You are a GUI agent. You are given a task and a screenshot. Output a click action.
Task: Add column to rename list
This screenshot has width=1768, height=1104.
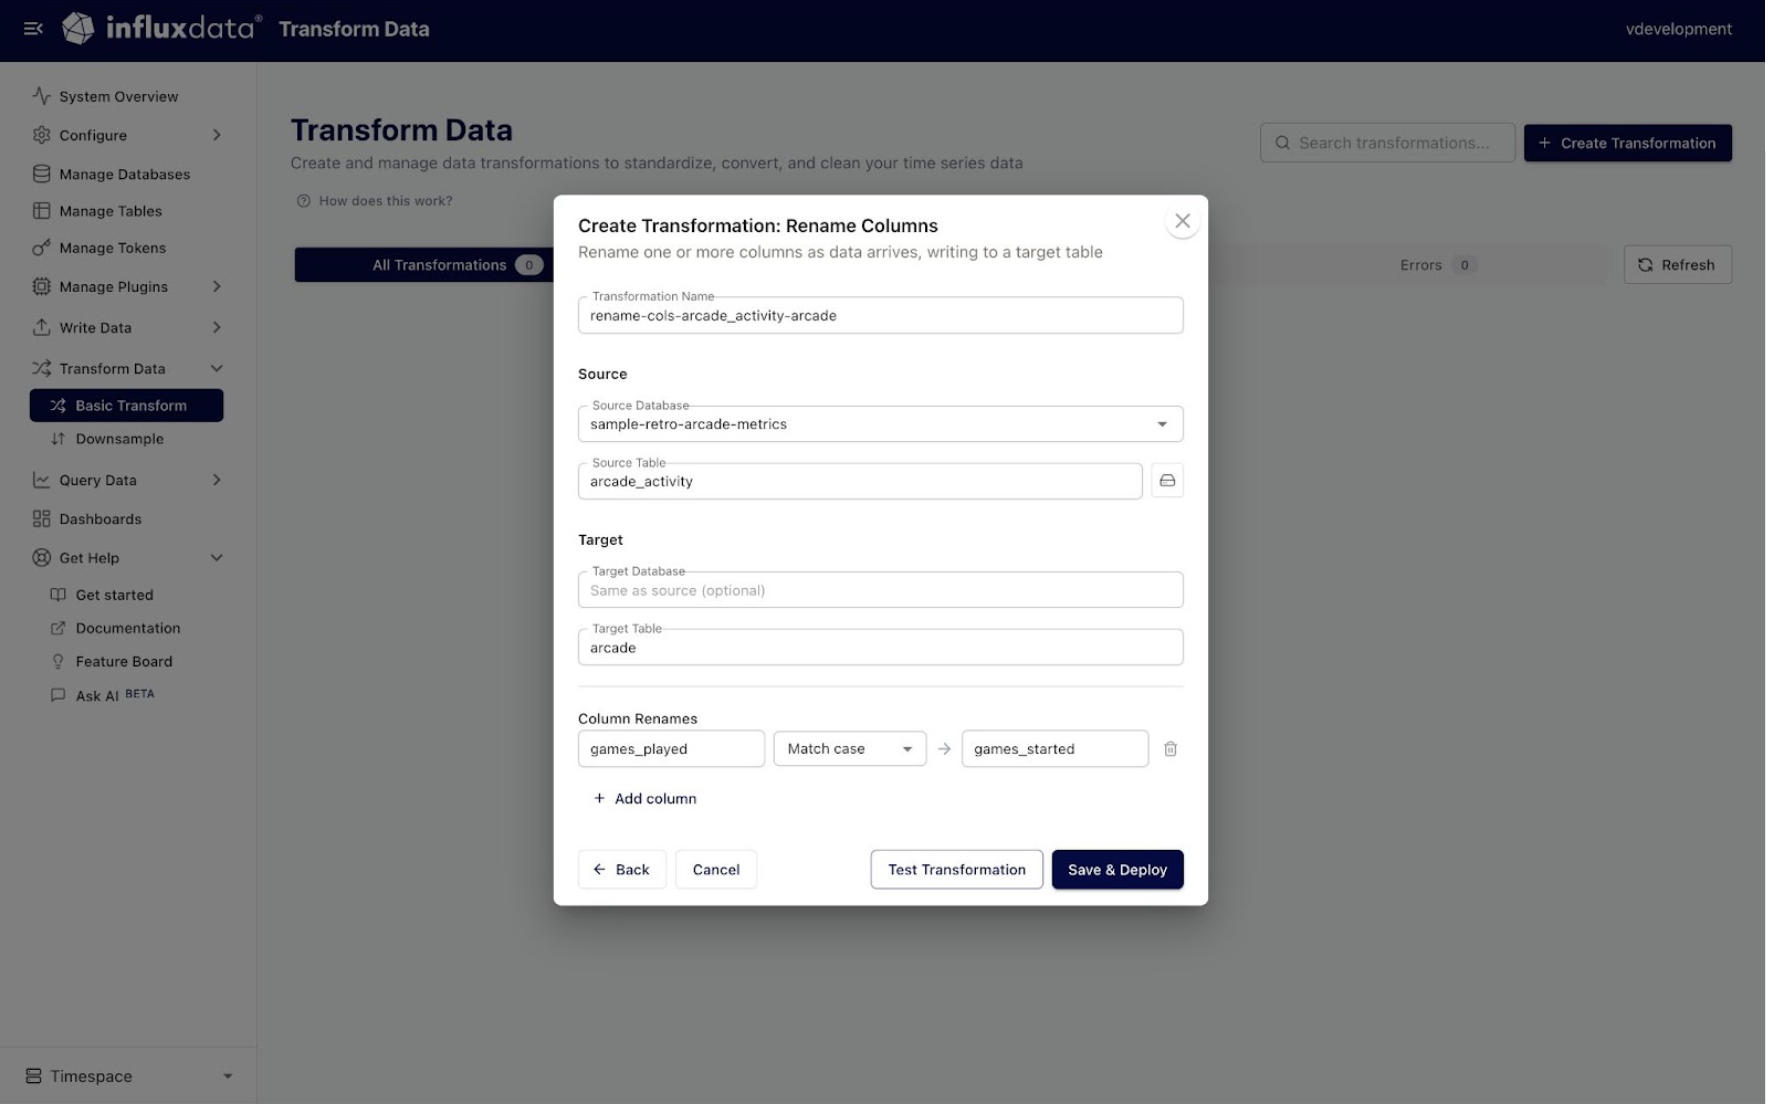pyautogui.click(x=645, y=799)
